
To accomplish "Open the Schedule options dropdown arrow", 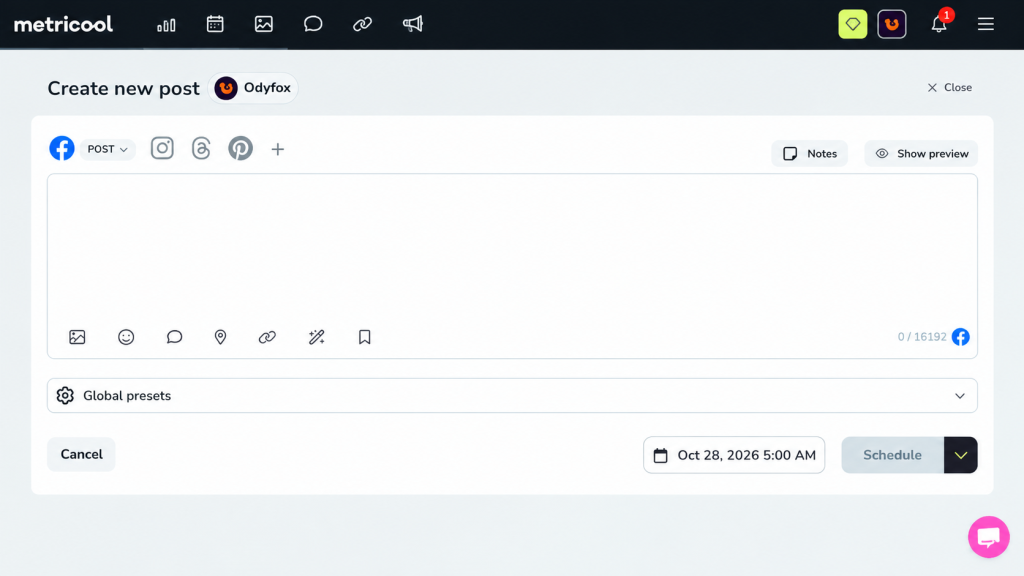I will [961, 455].
